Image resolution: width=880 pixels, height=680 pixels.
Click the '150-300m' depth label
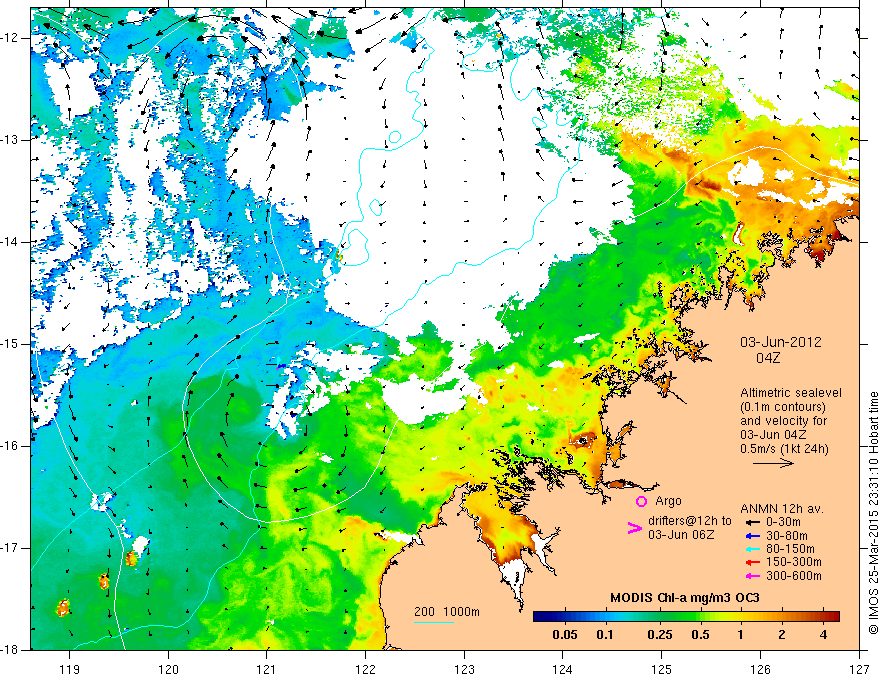pos(794,563)
